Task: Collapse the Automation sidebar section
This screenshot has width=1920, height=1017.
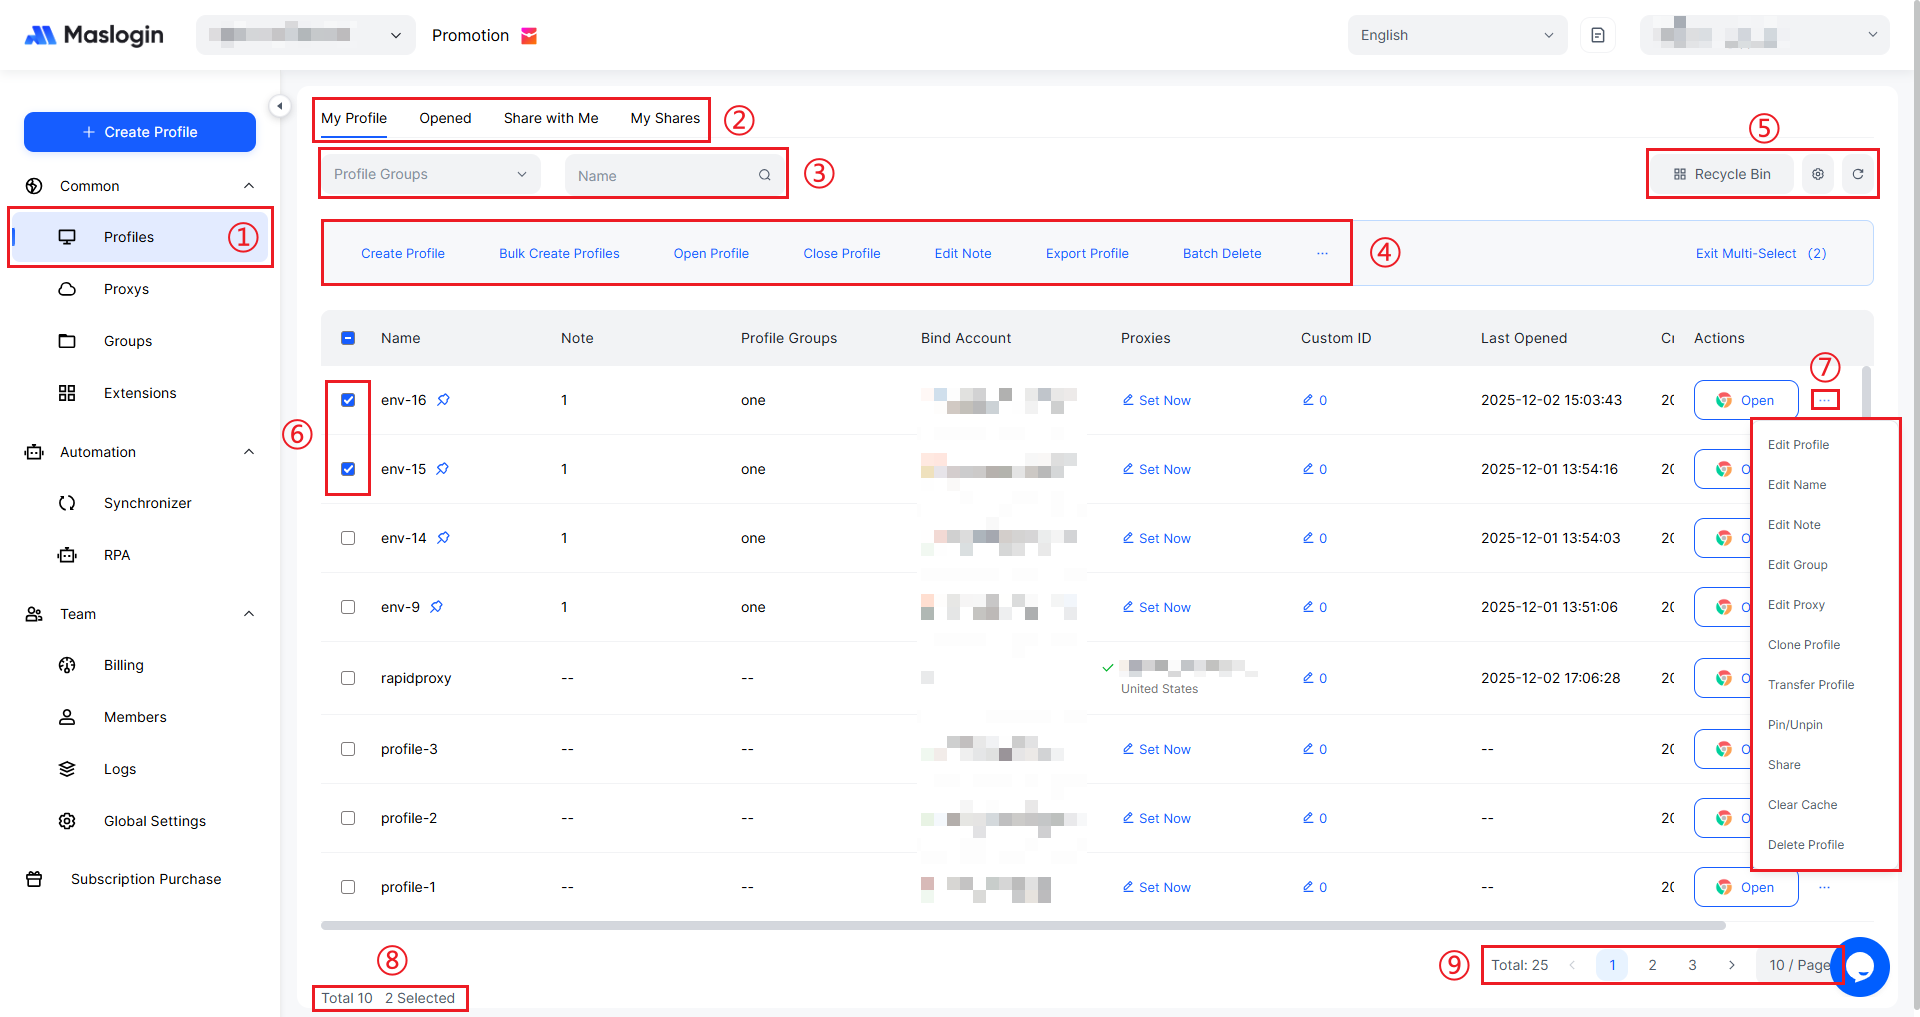Action: [x=249, y=452]
